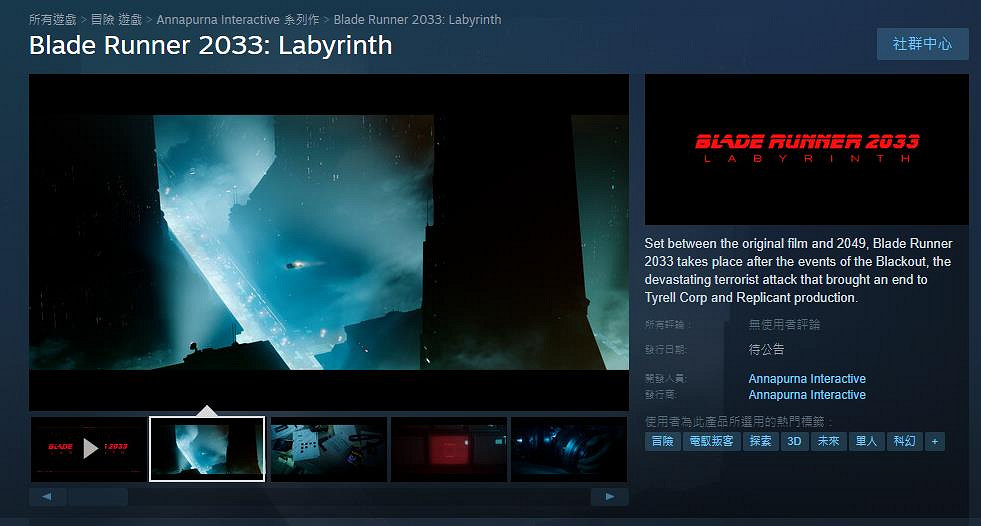Expand more tags with the plus button
The width and height of the screenshot is (981, 526).
(934, 441)
